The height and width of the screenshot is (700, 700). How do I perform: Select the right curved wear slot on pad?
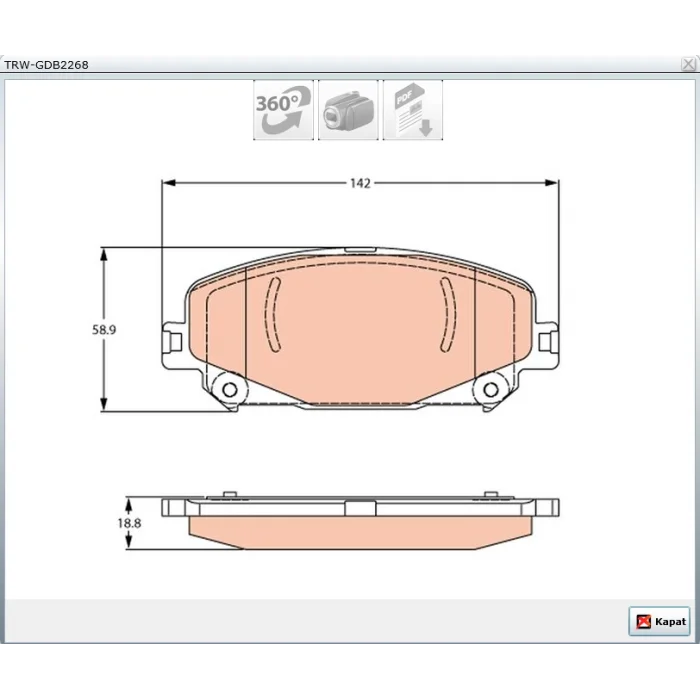tap(448, 314)
